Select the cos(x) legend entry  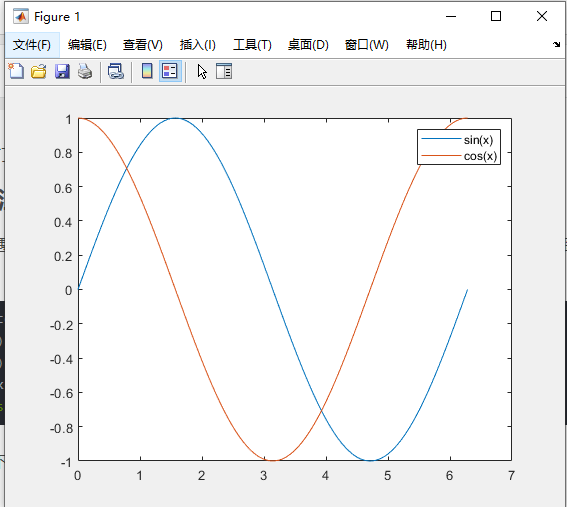tap(481, 156)
